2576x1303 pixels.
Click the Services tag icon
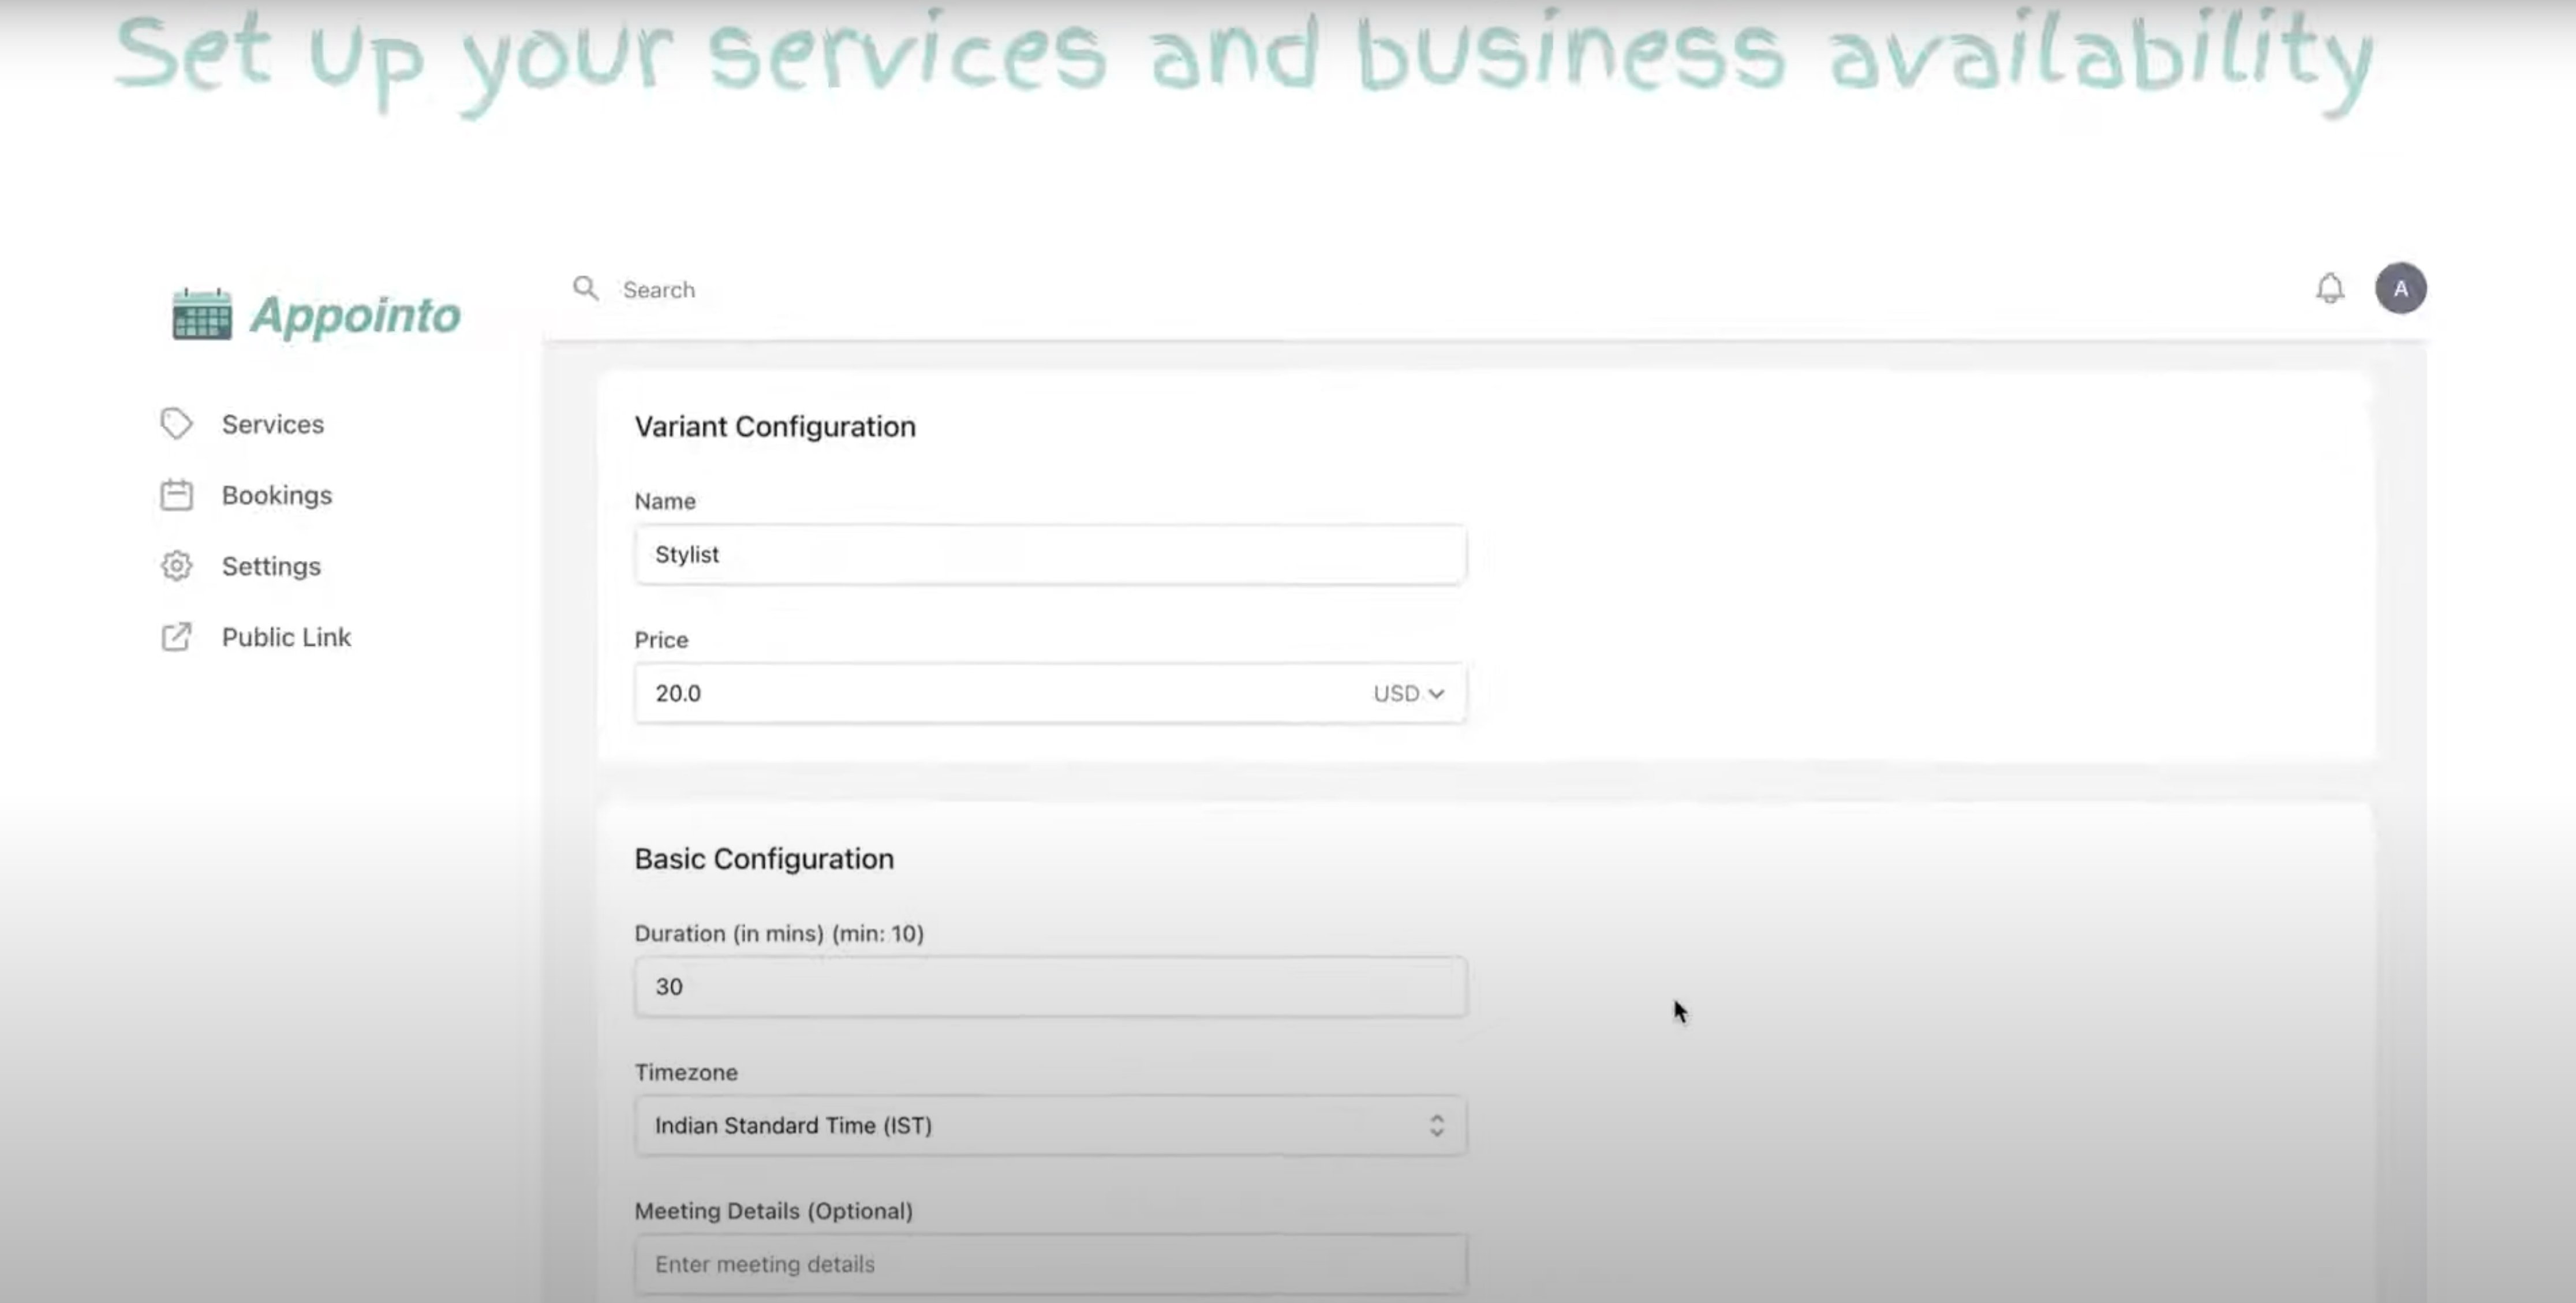pos(176,424)
